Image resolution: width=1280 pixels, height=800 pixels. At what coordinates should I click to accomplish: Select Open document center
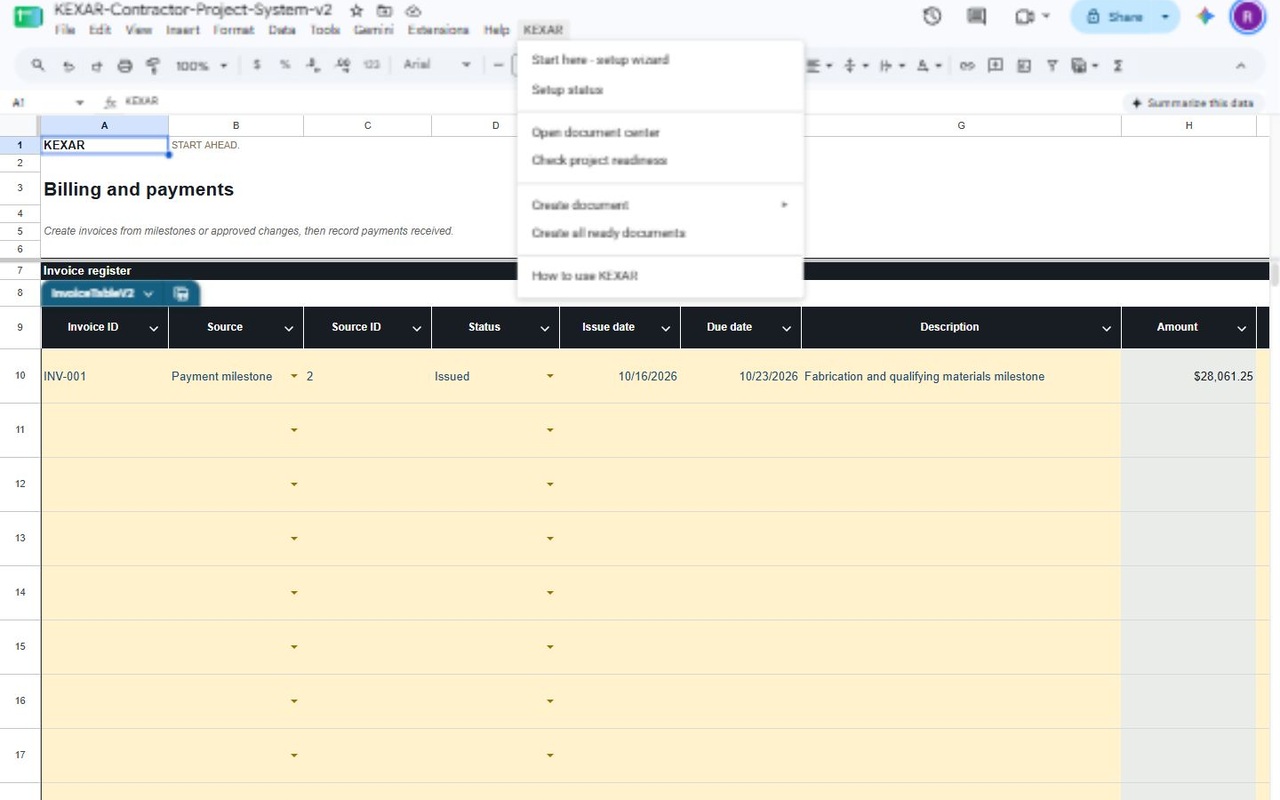(x=660, y=132)
